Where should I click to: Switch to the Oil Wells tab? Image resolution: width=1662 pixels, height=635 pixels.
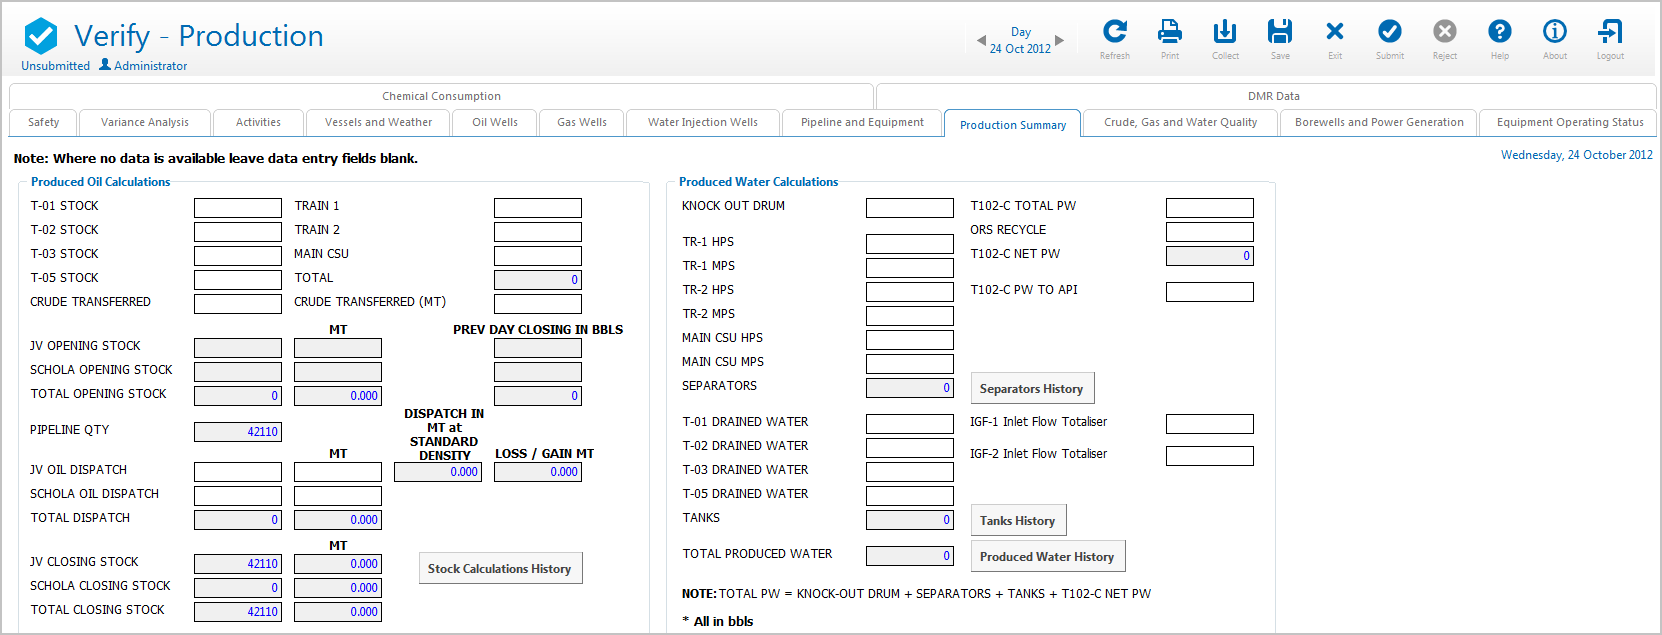point(495,123)
